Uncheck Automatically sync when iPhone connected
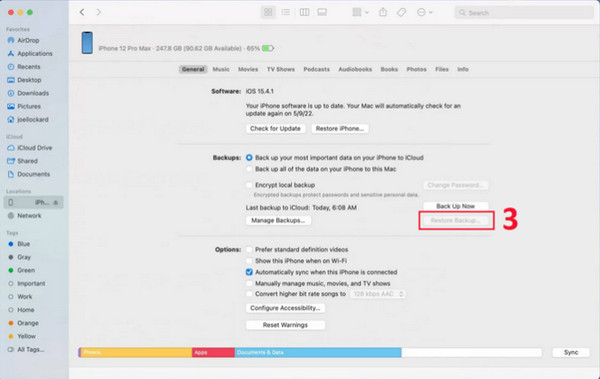The image size is (600, 379). [x=249, y=272]
